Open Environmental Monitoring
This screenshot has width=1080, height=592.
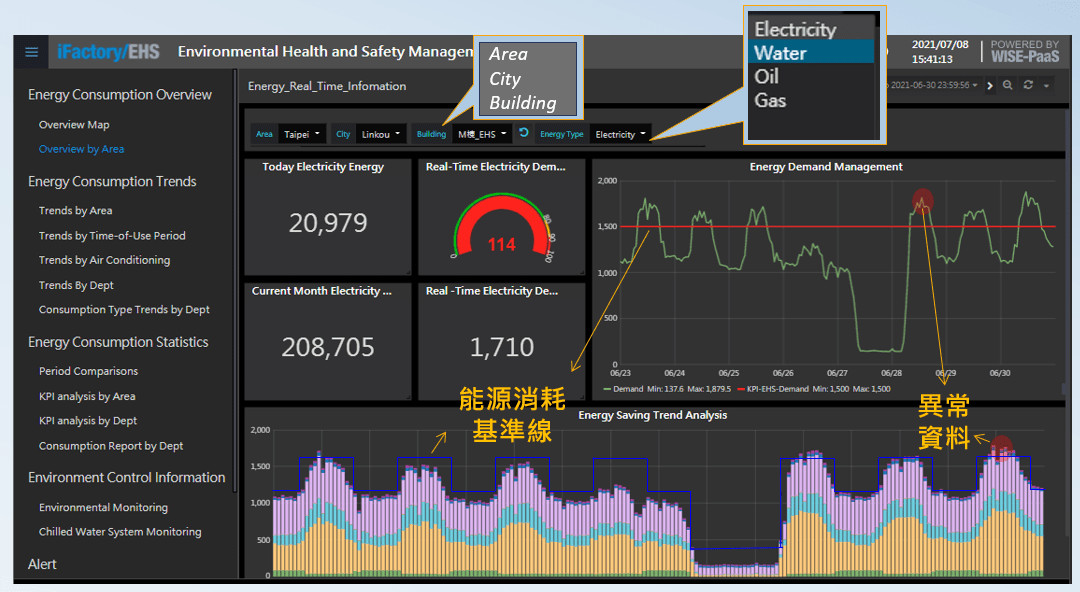pyautogui.click(x=103, y=507)
